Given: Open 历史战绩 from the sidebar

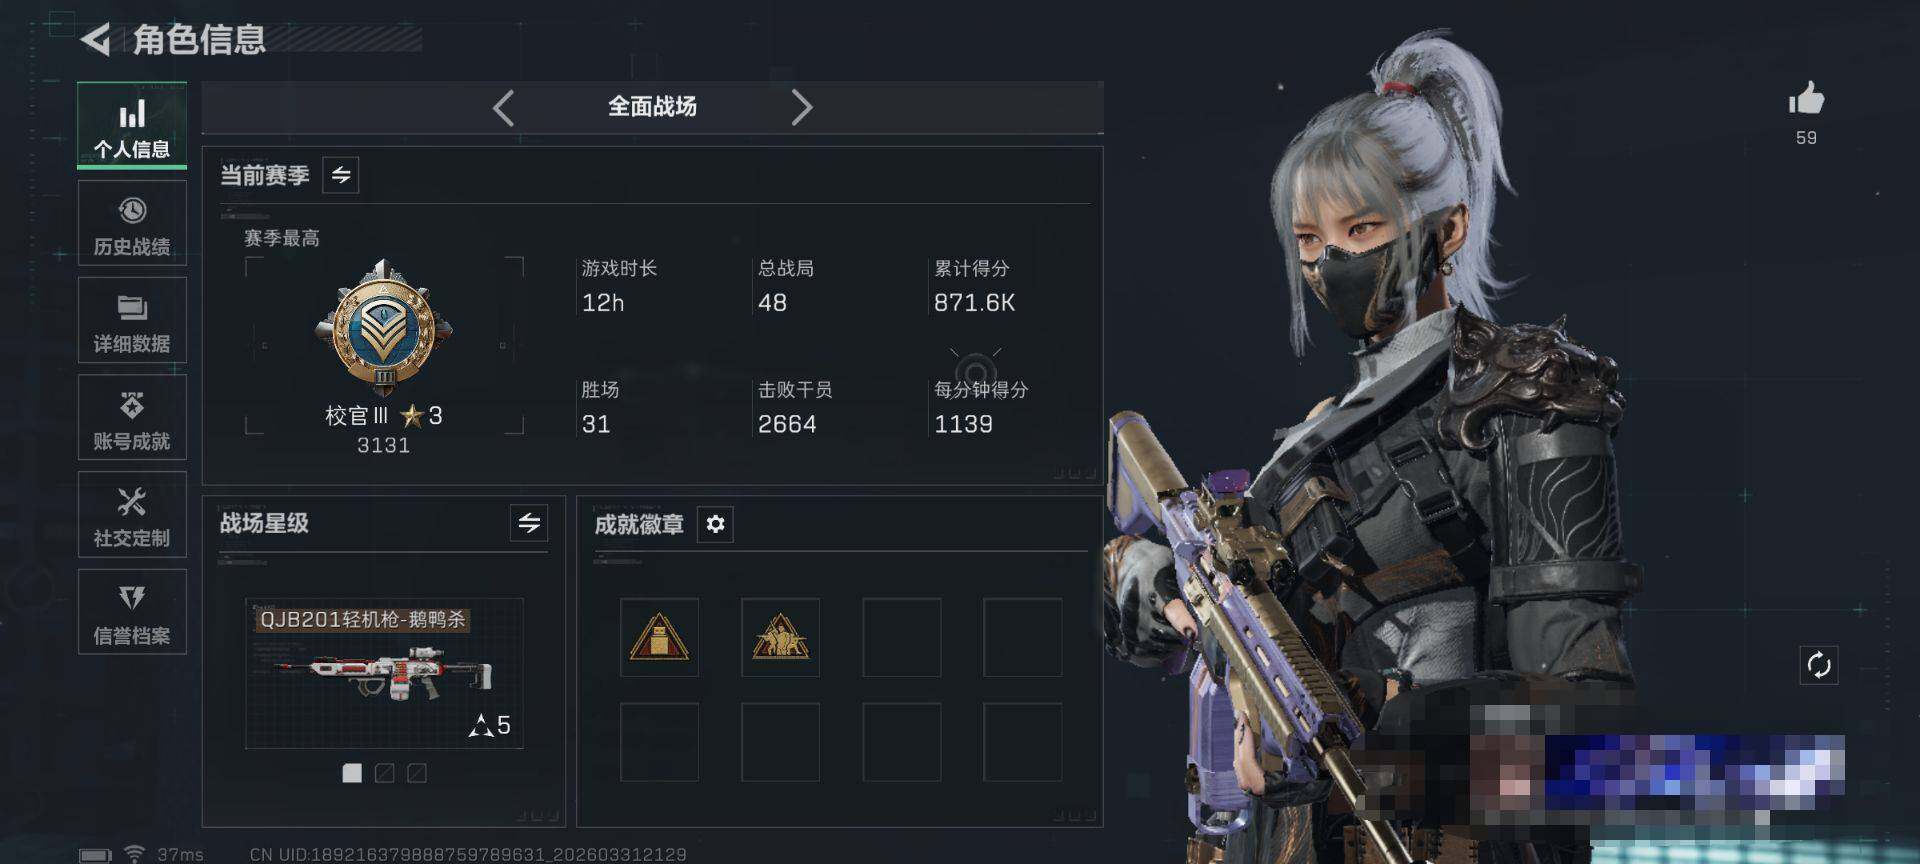Looking at the screenshot, I should coord(132,224).
